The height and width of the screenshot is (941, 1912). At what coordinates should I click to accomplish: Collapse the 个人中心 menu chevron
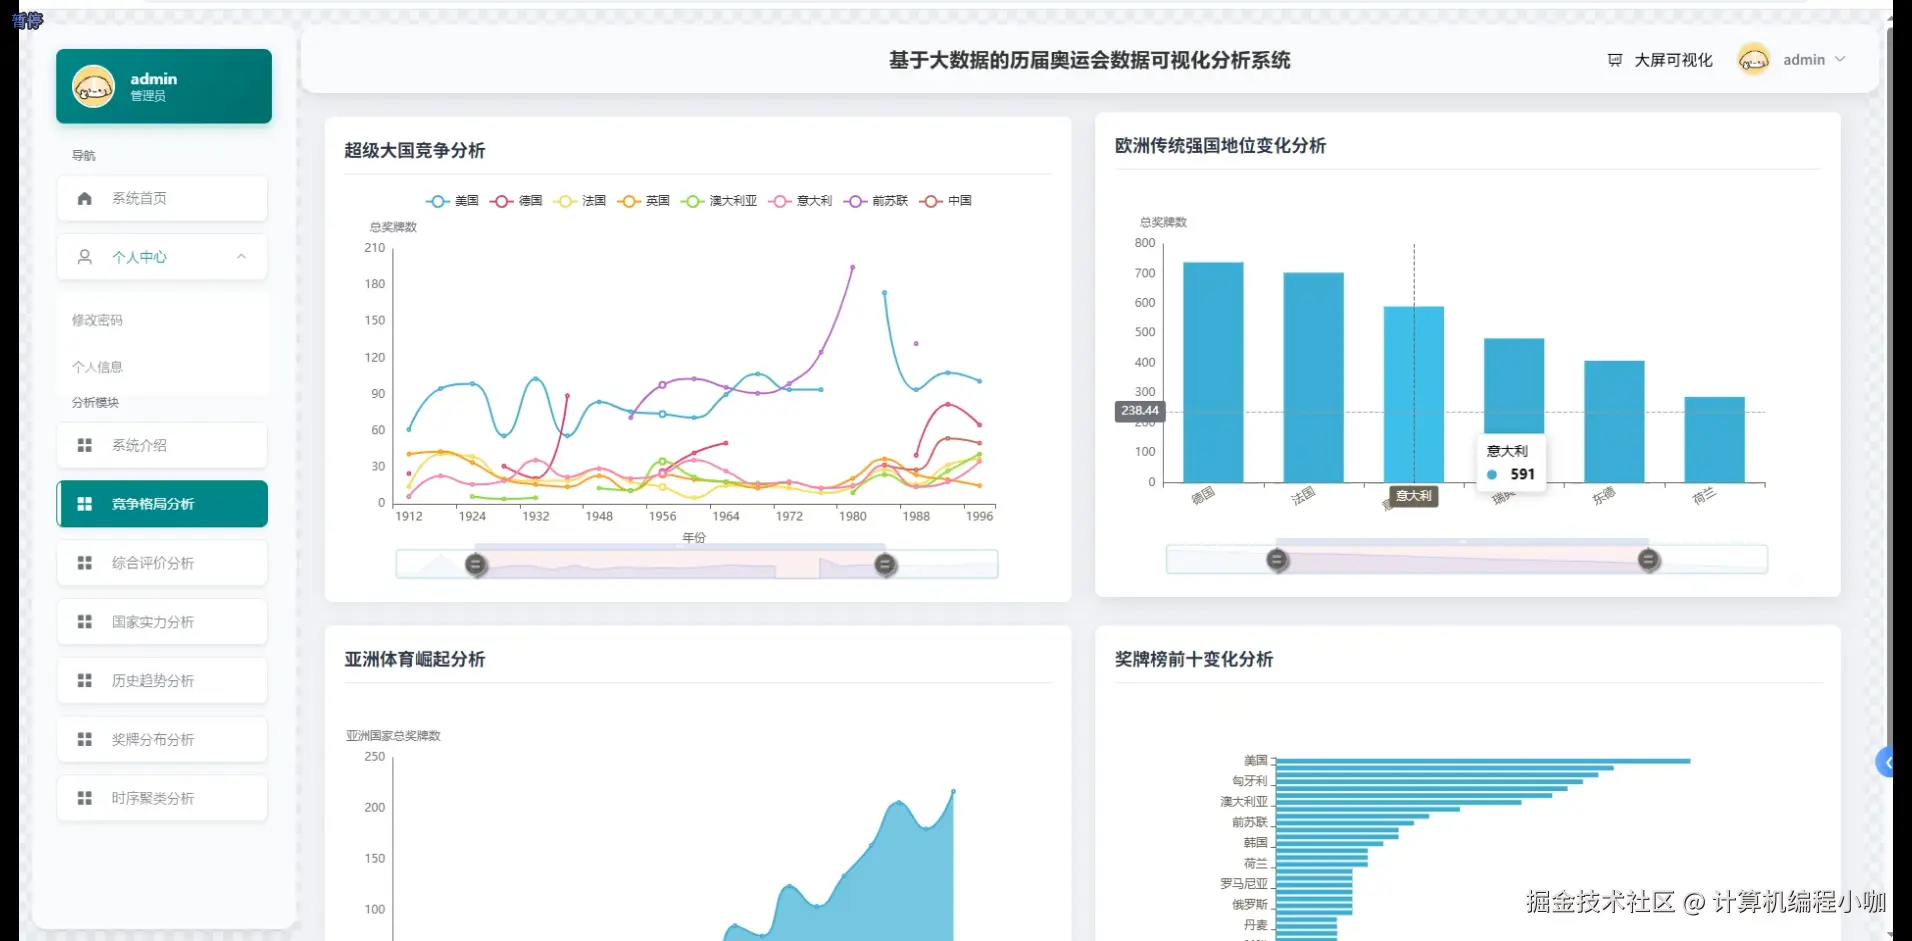pos(241,257)
